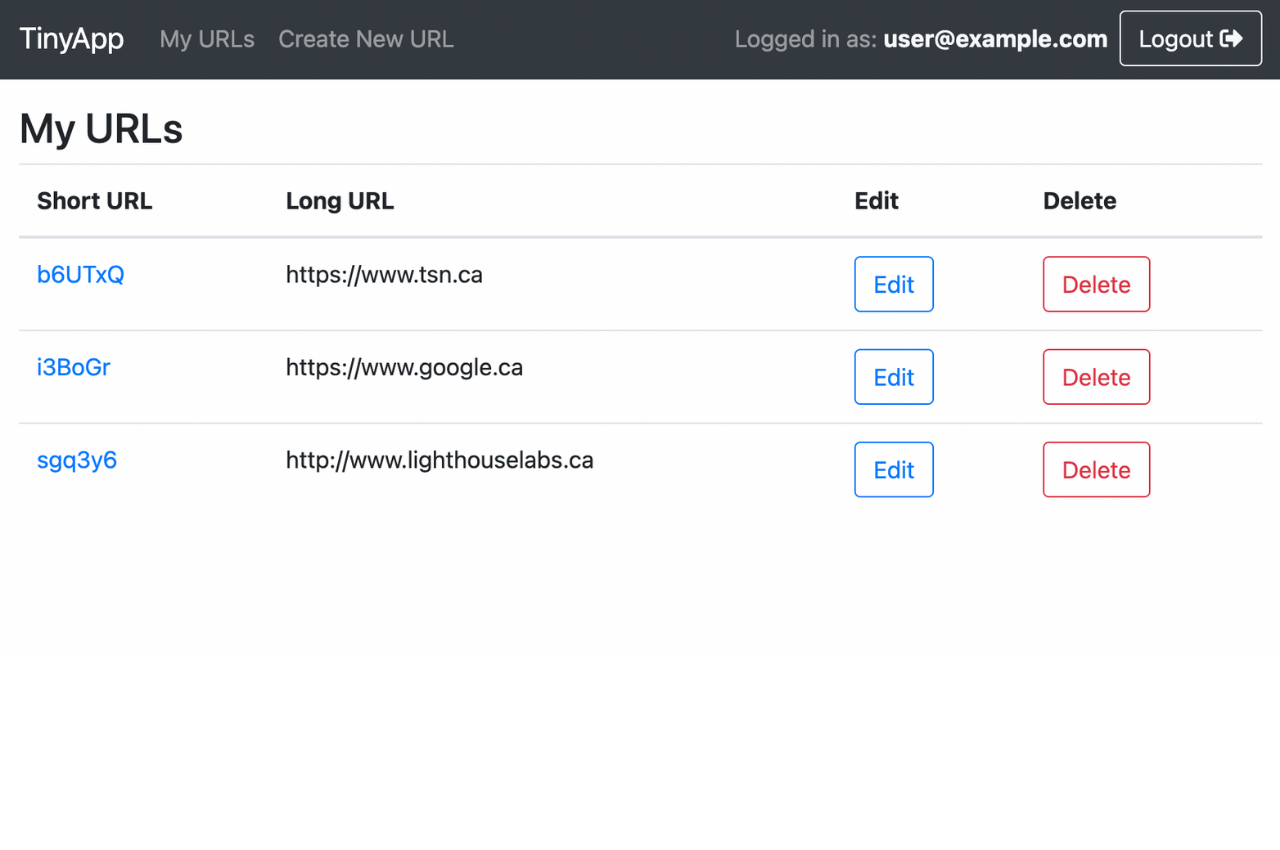Image resolution: width=1280 pixels, height=850 pixels.
Task: Delete the lighthouselabs.ca URL row
Action: click(x=1096, y=470)
